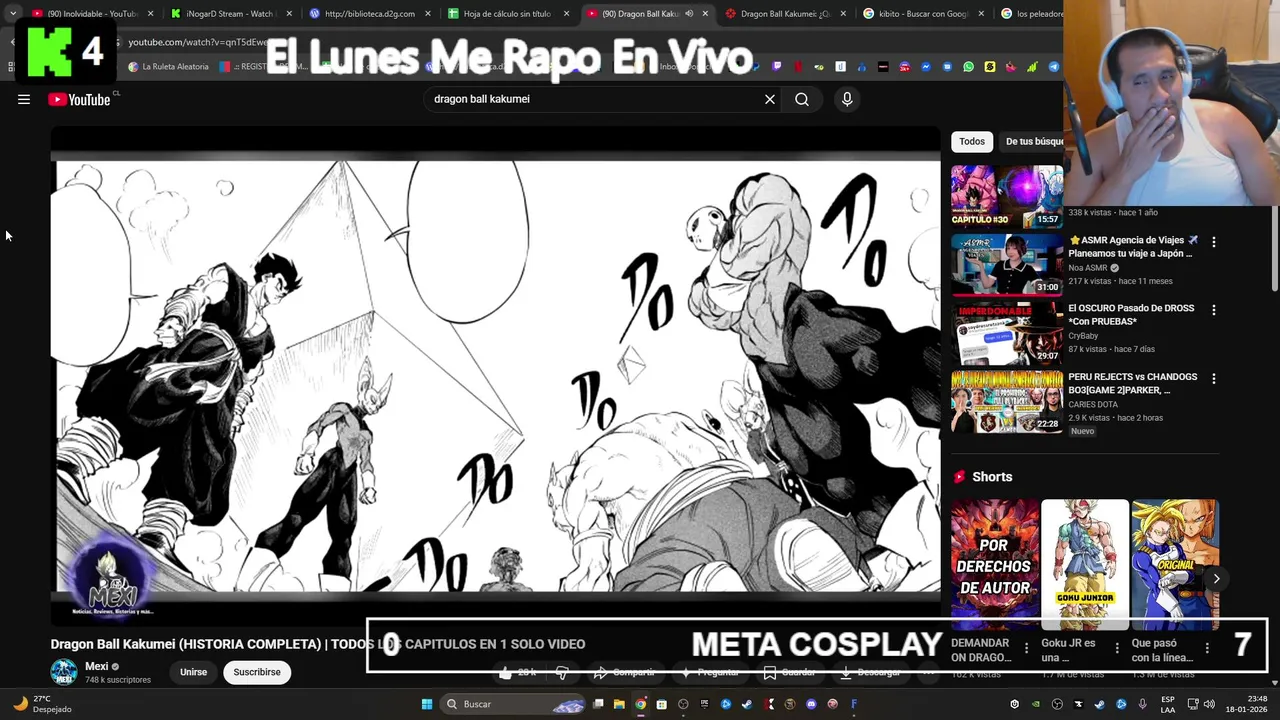Viewport: 1280px width, 720px height.
Task: Clear the search box with X
Action: tap(770, 99)
